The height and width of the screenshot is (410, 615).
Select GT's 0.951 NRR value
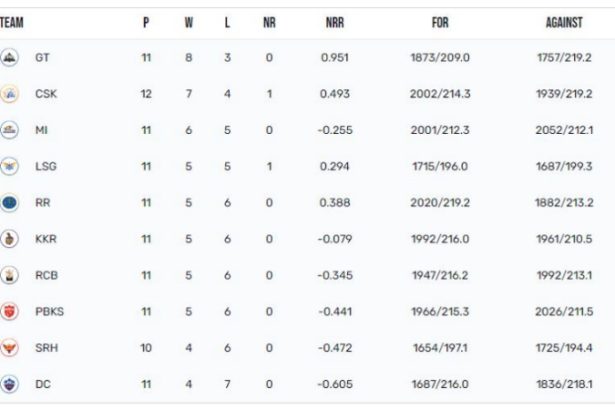click(335, 58)
